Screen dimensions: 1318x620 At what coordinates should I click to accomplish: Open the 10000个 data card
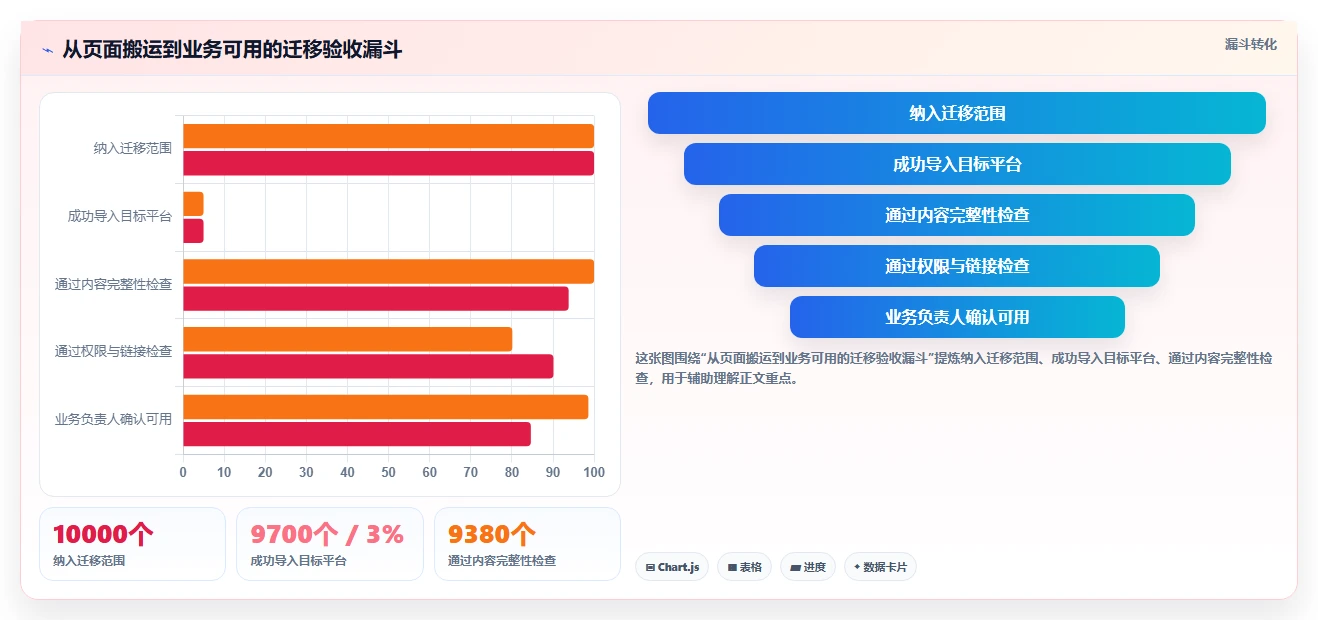[132, 544]
